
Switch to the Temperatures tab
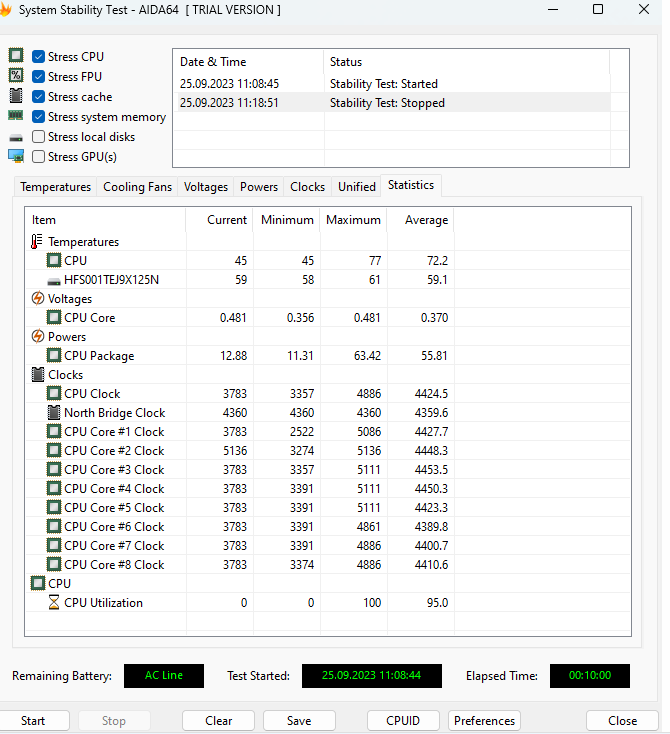click(x=55, y=187)
